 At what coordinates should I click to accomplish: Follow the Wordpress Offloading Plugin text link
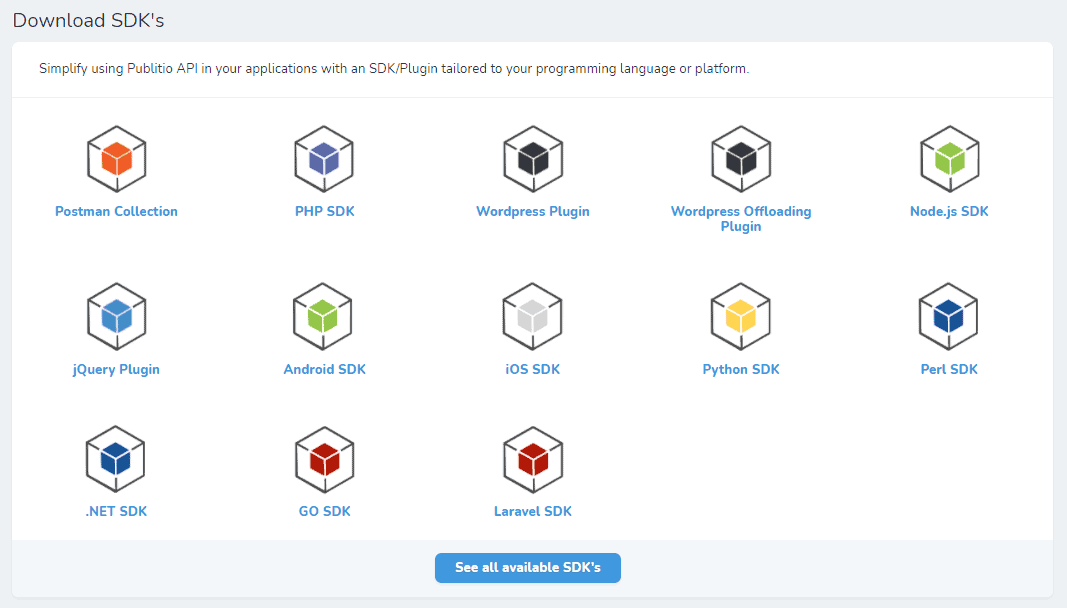[x=741, y=219]
